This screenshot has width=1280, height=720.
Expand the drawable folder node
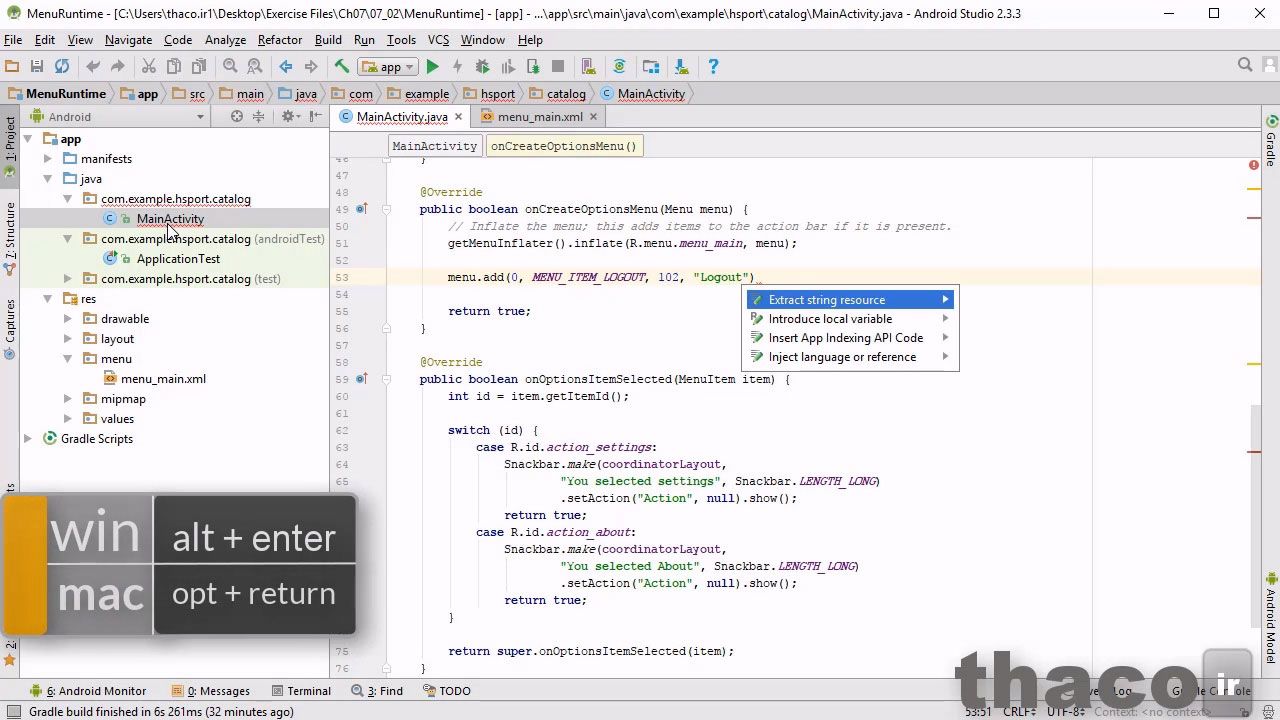point(68,319)
